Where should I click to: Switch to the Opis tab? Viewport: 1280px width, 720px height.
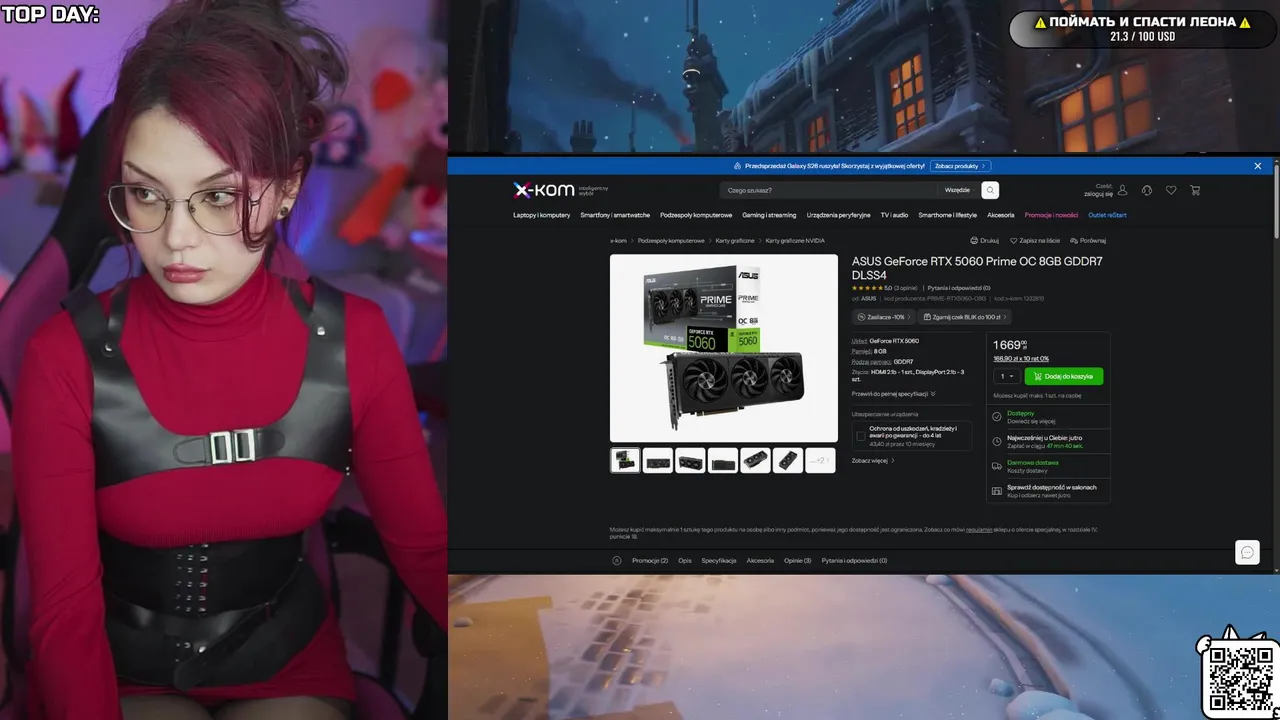tap(685, 561)
